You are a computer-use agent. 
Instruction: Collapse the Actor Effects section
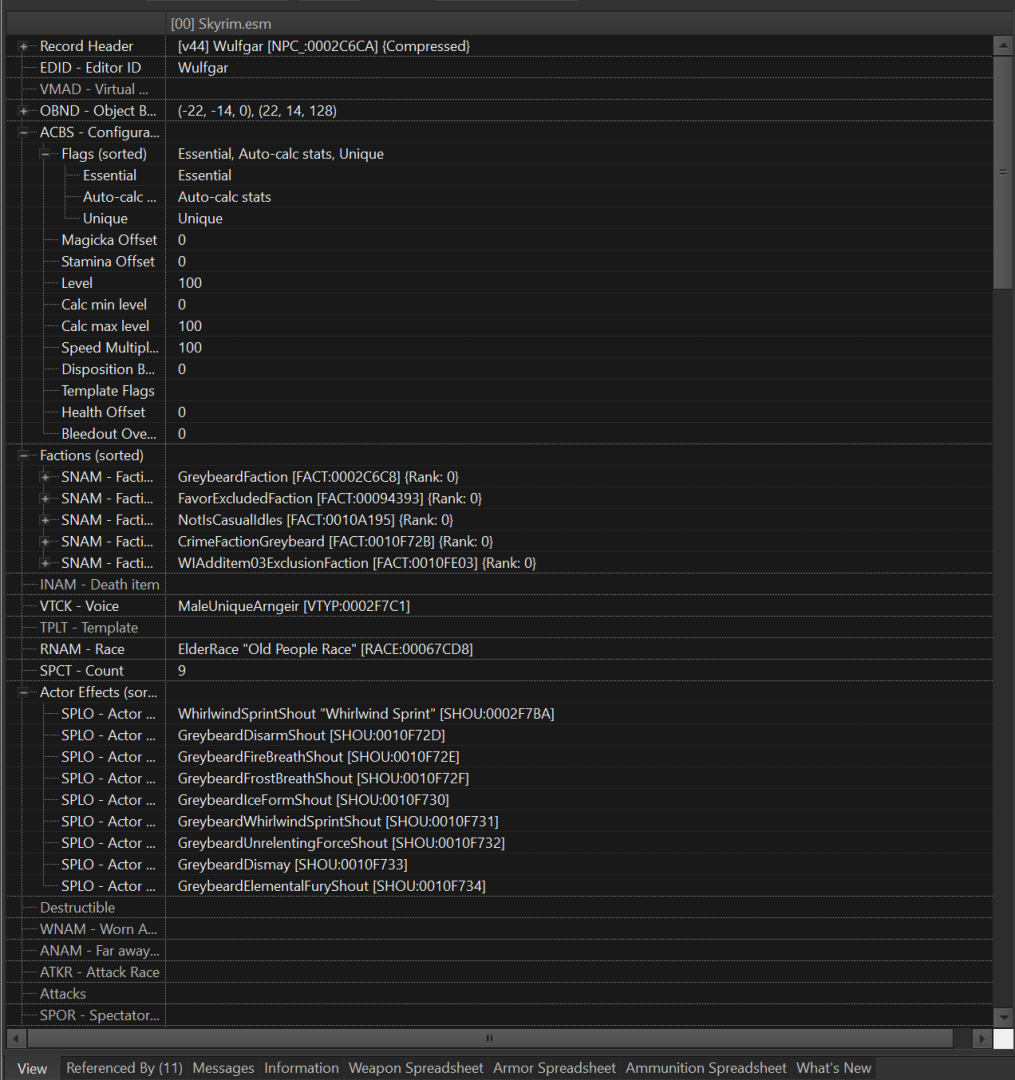(x=23, y=692)
